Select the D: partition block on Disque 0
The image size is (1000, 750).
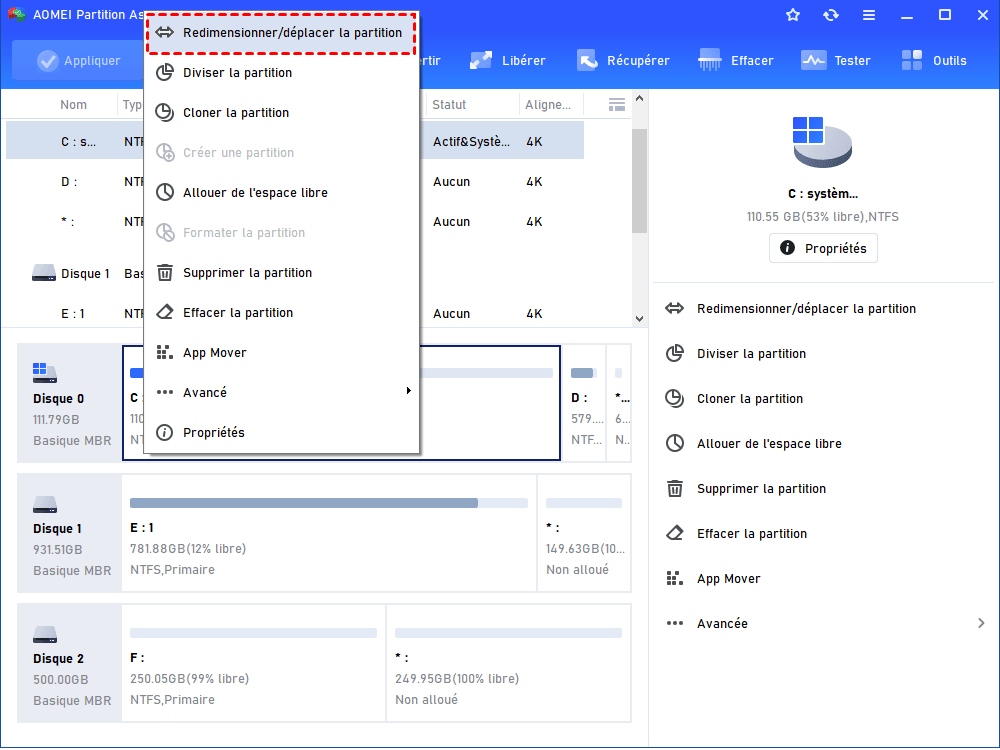pyautogui.click(x=586, y=402)
